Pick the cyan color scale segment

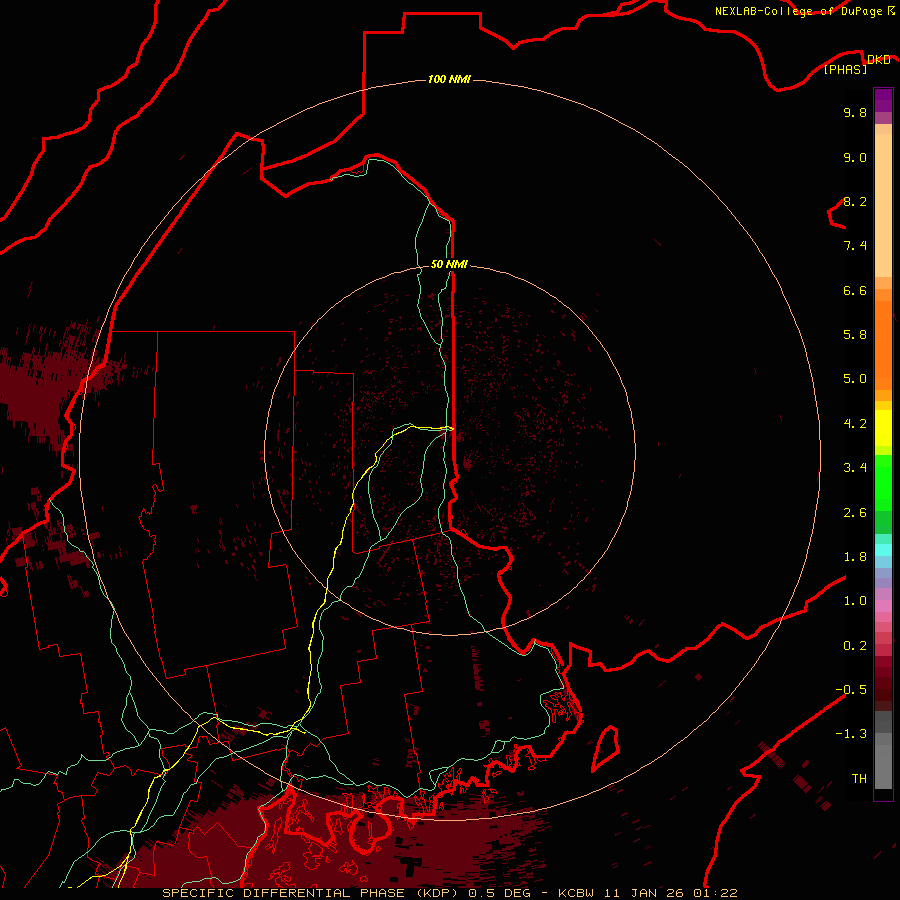(883, 550)
